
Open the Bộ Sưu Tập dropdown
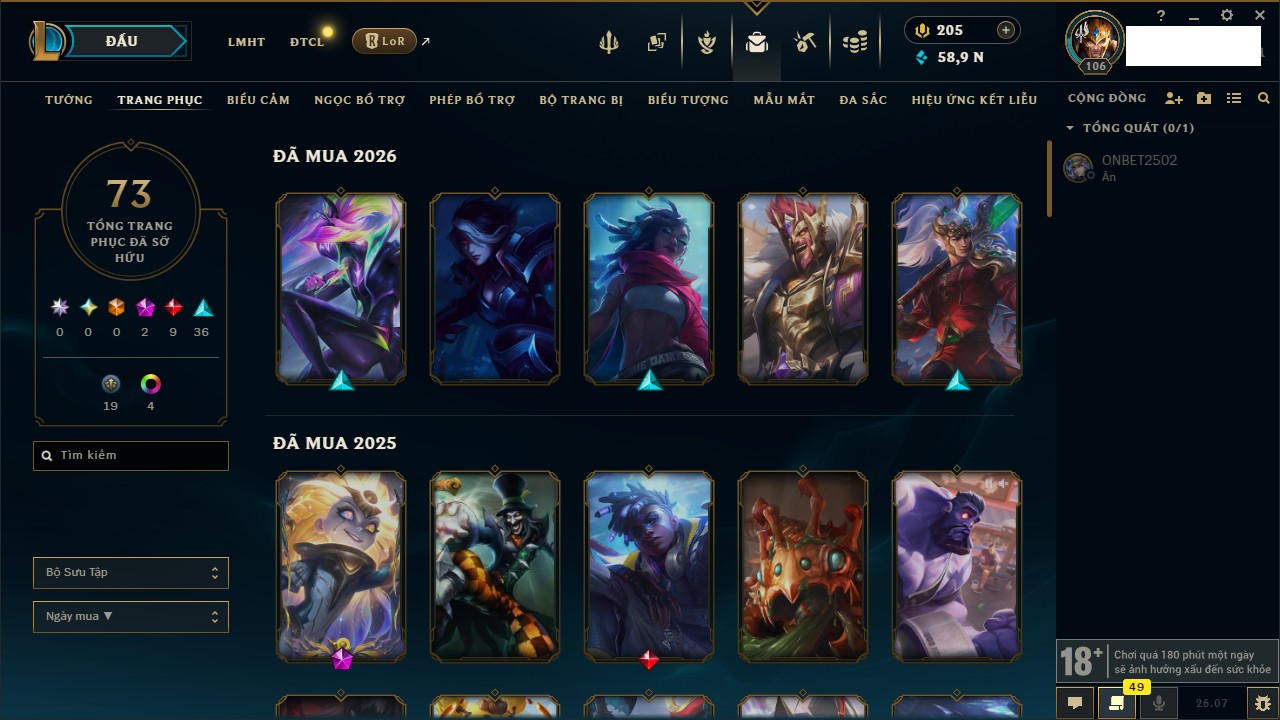(131, 573)
